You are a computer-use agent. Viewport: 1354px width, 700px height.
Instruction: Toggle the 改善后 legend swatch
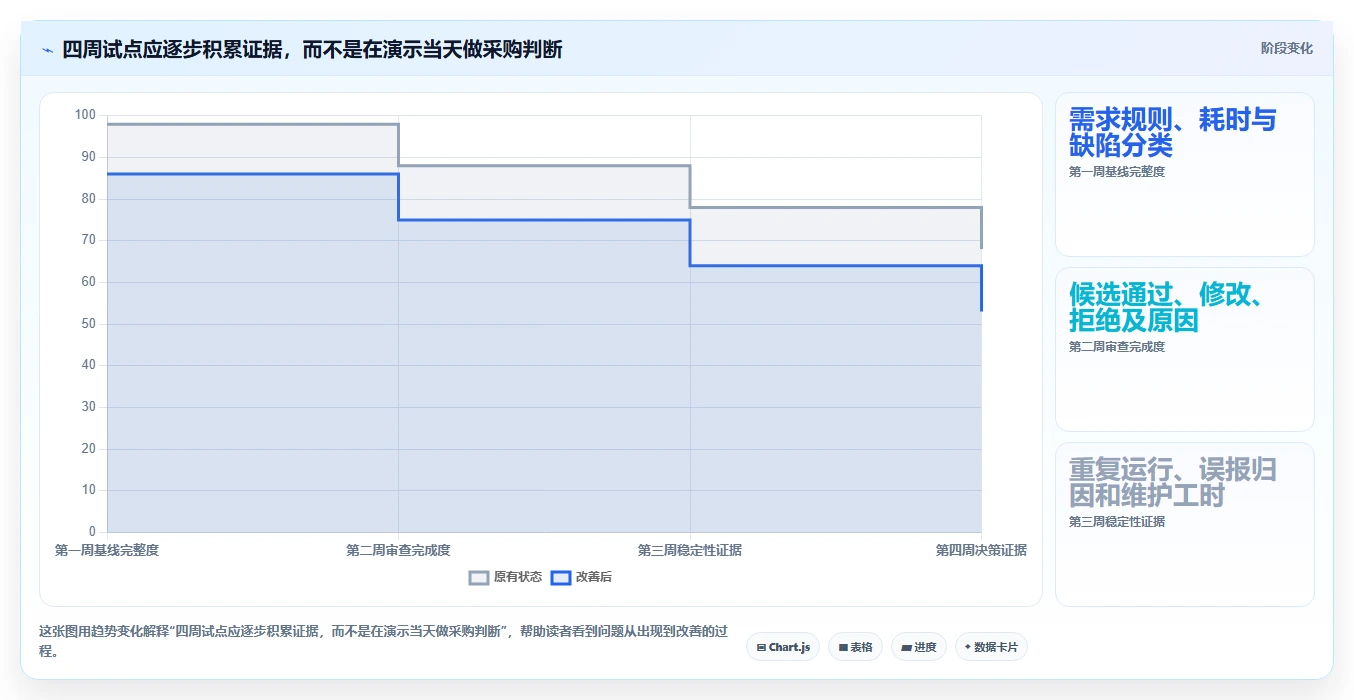(x=561, y=577)
